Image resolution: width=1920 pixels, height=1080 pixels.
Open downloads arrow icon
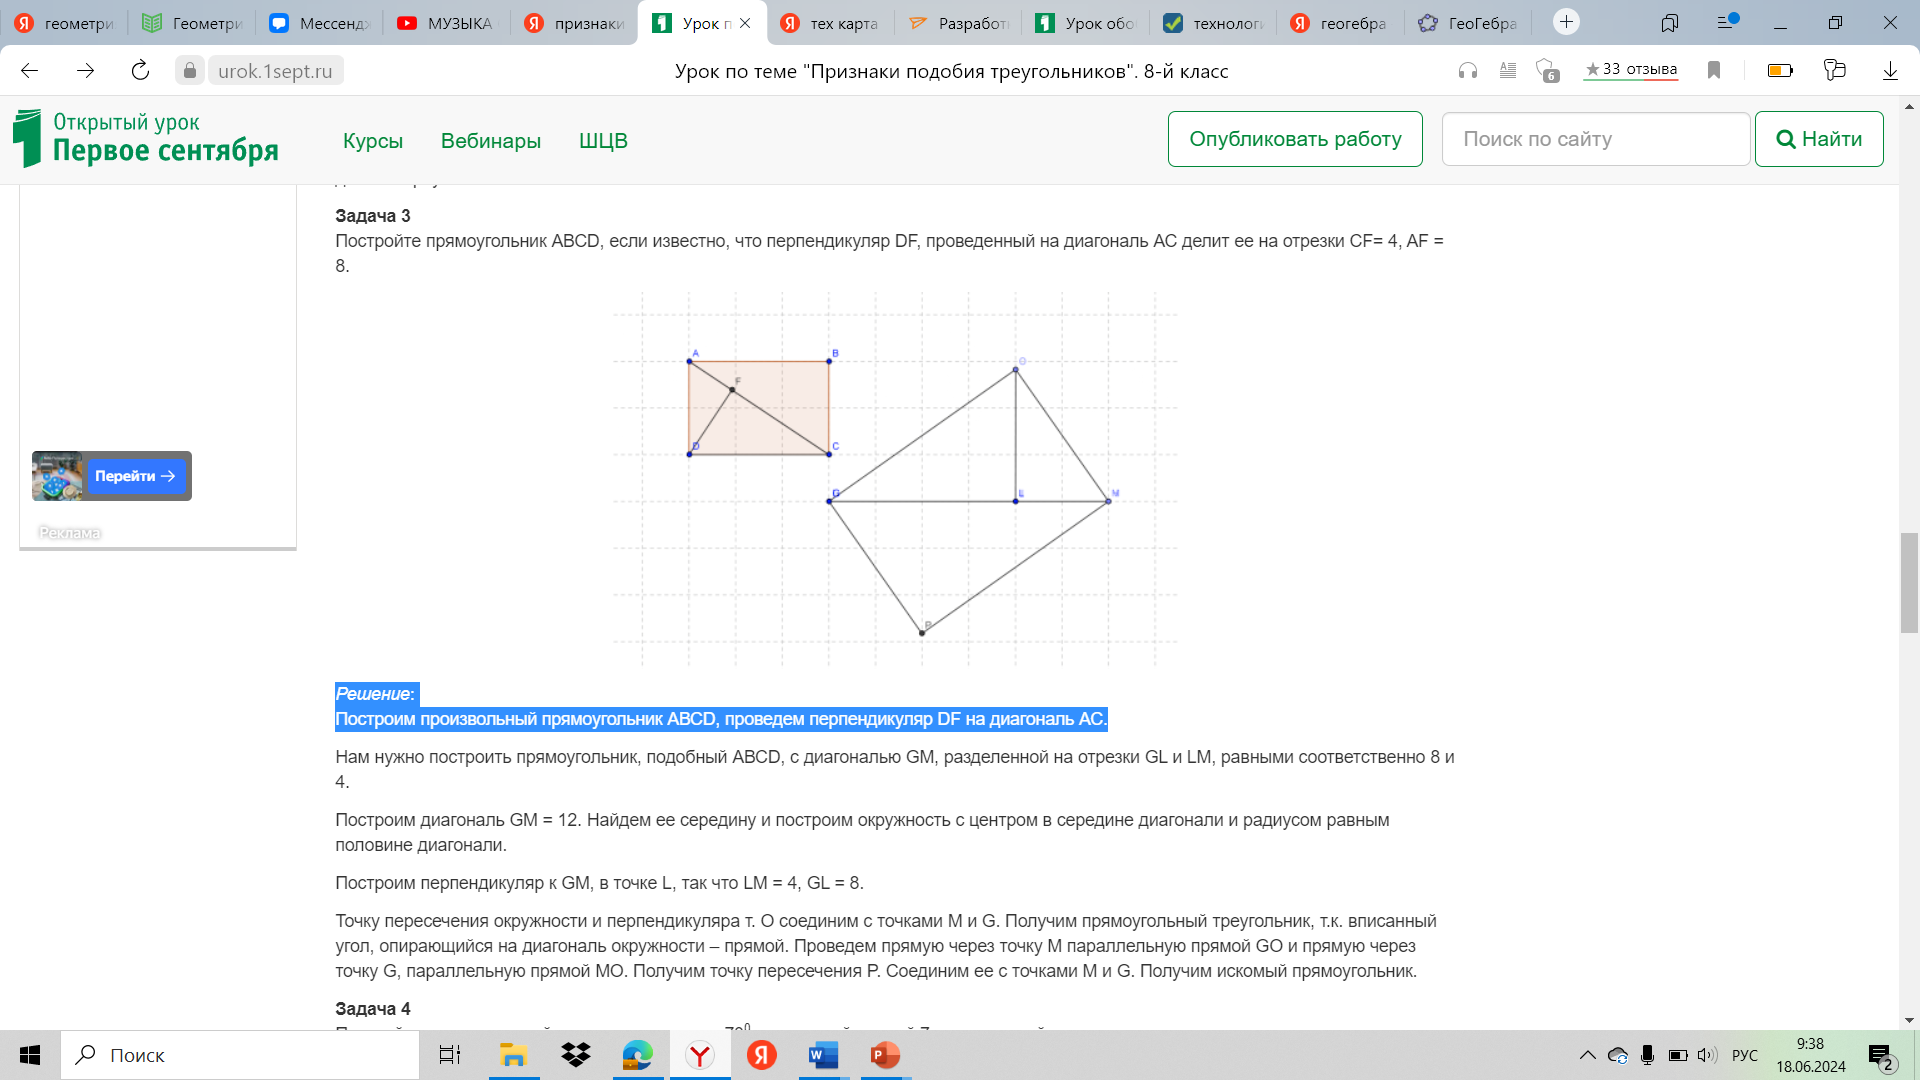point(1890,71)
